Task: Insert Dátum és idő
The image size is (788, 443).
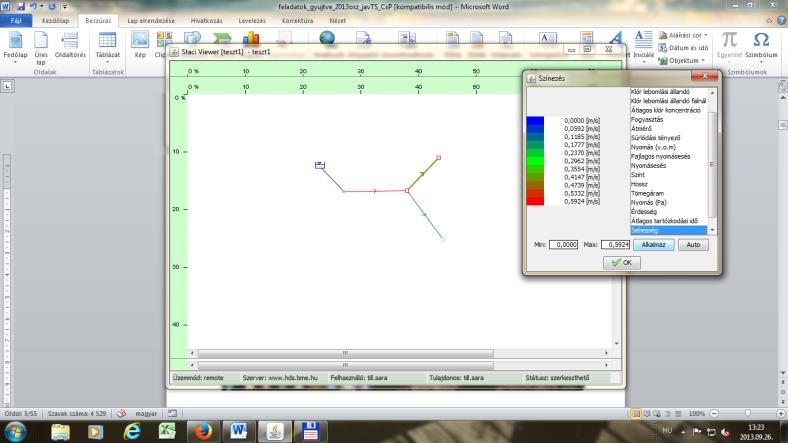Action: 683,48
